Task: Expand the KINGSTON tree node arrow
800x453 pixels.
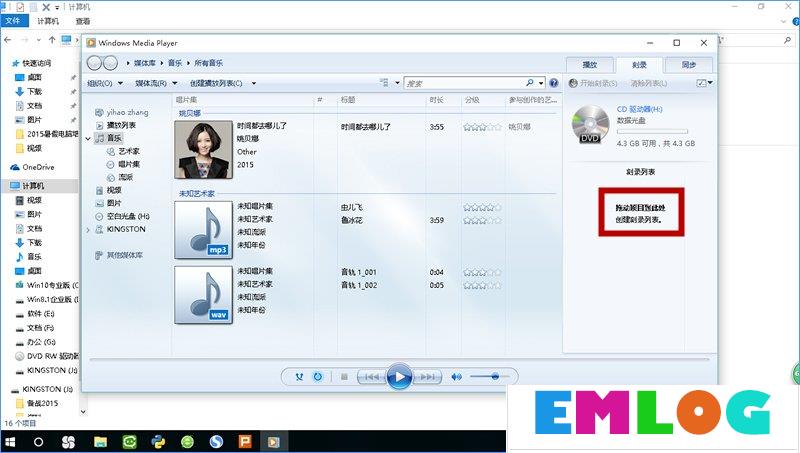Action: coord(88,230)
